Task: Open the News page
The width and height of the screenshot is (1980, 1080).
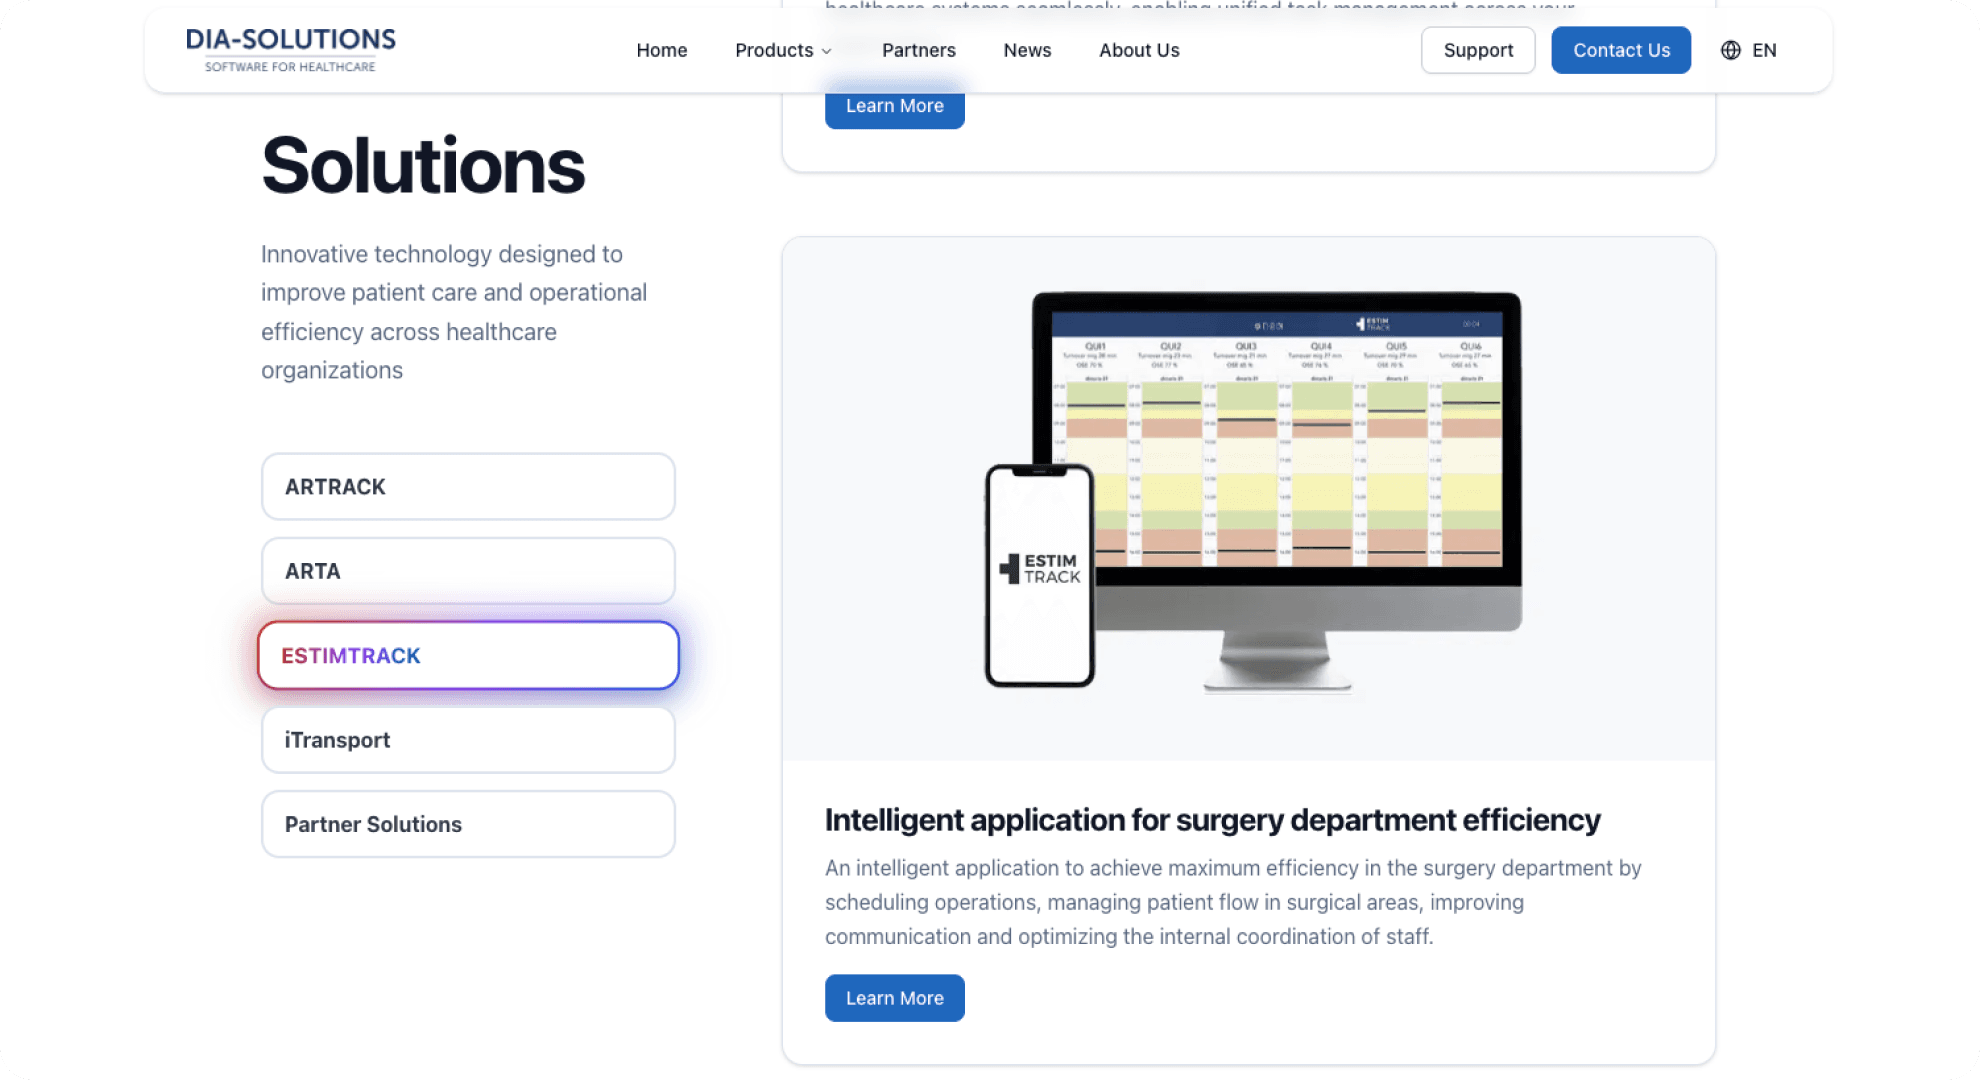Action: click(x=1027, y=50)
